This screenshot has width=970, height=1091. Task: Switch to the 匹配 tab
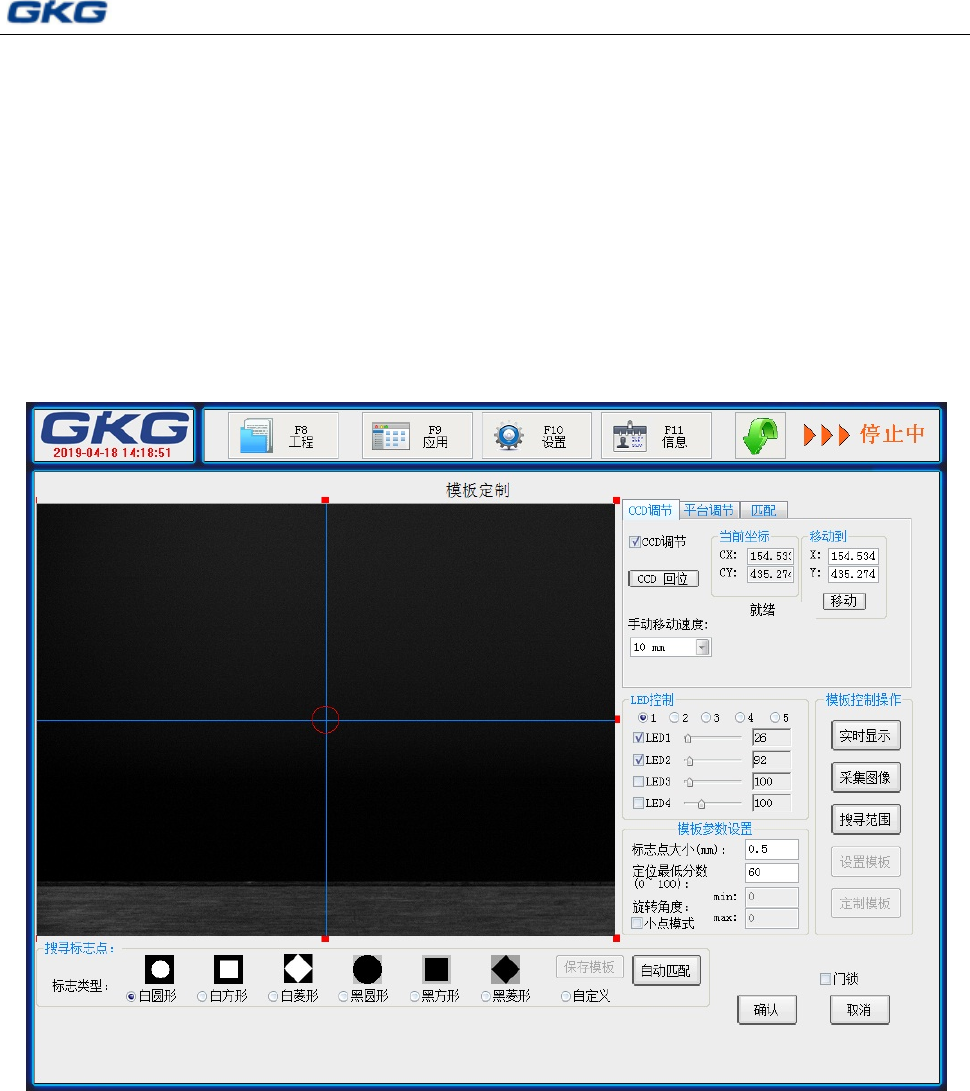[763, 510]
